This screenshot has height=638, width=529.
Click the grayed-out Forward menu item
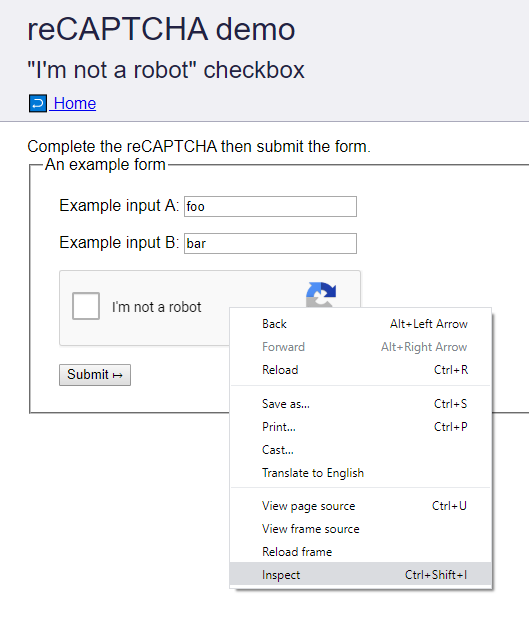click(x=361, y=347)
